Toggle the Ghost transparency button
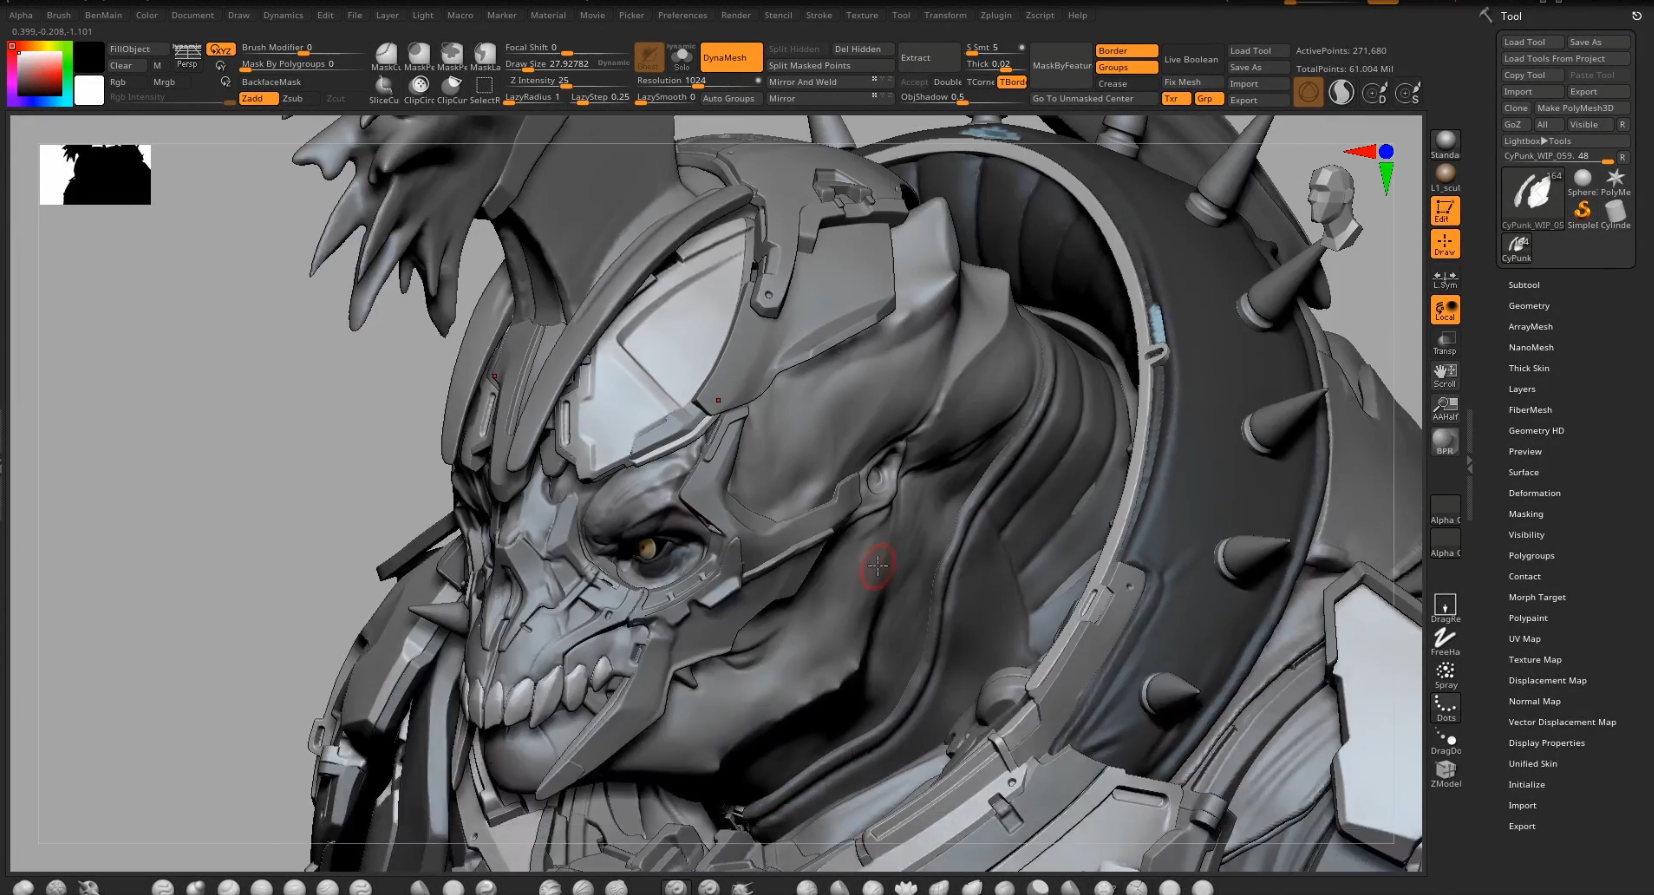Image resolution: width=1654 pixels, height=895 pixels. pos(649,57)
